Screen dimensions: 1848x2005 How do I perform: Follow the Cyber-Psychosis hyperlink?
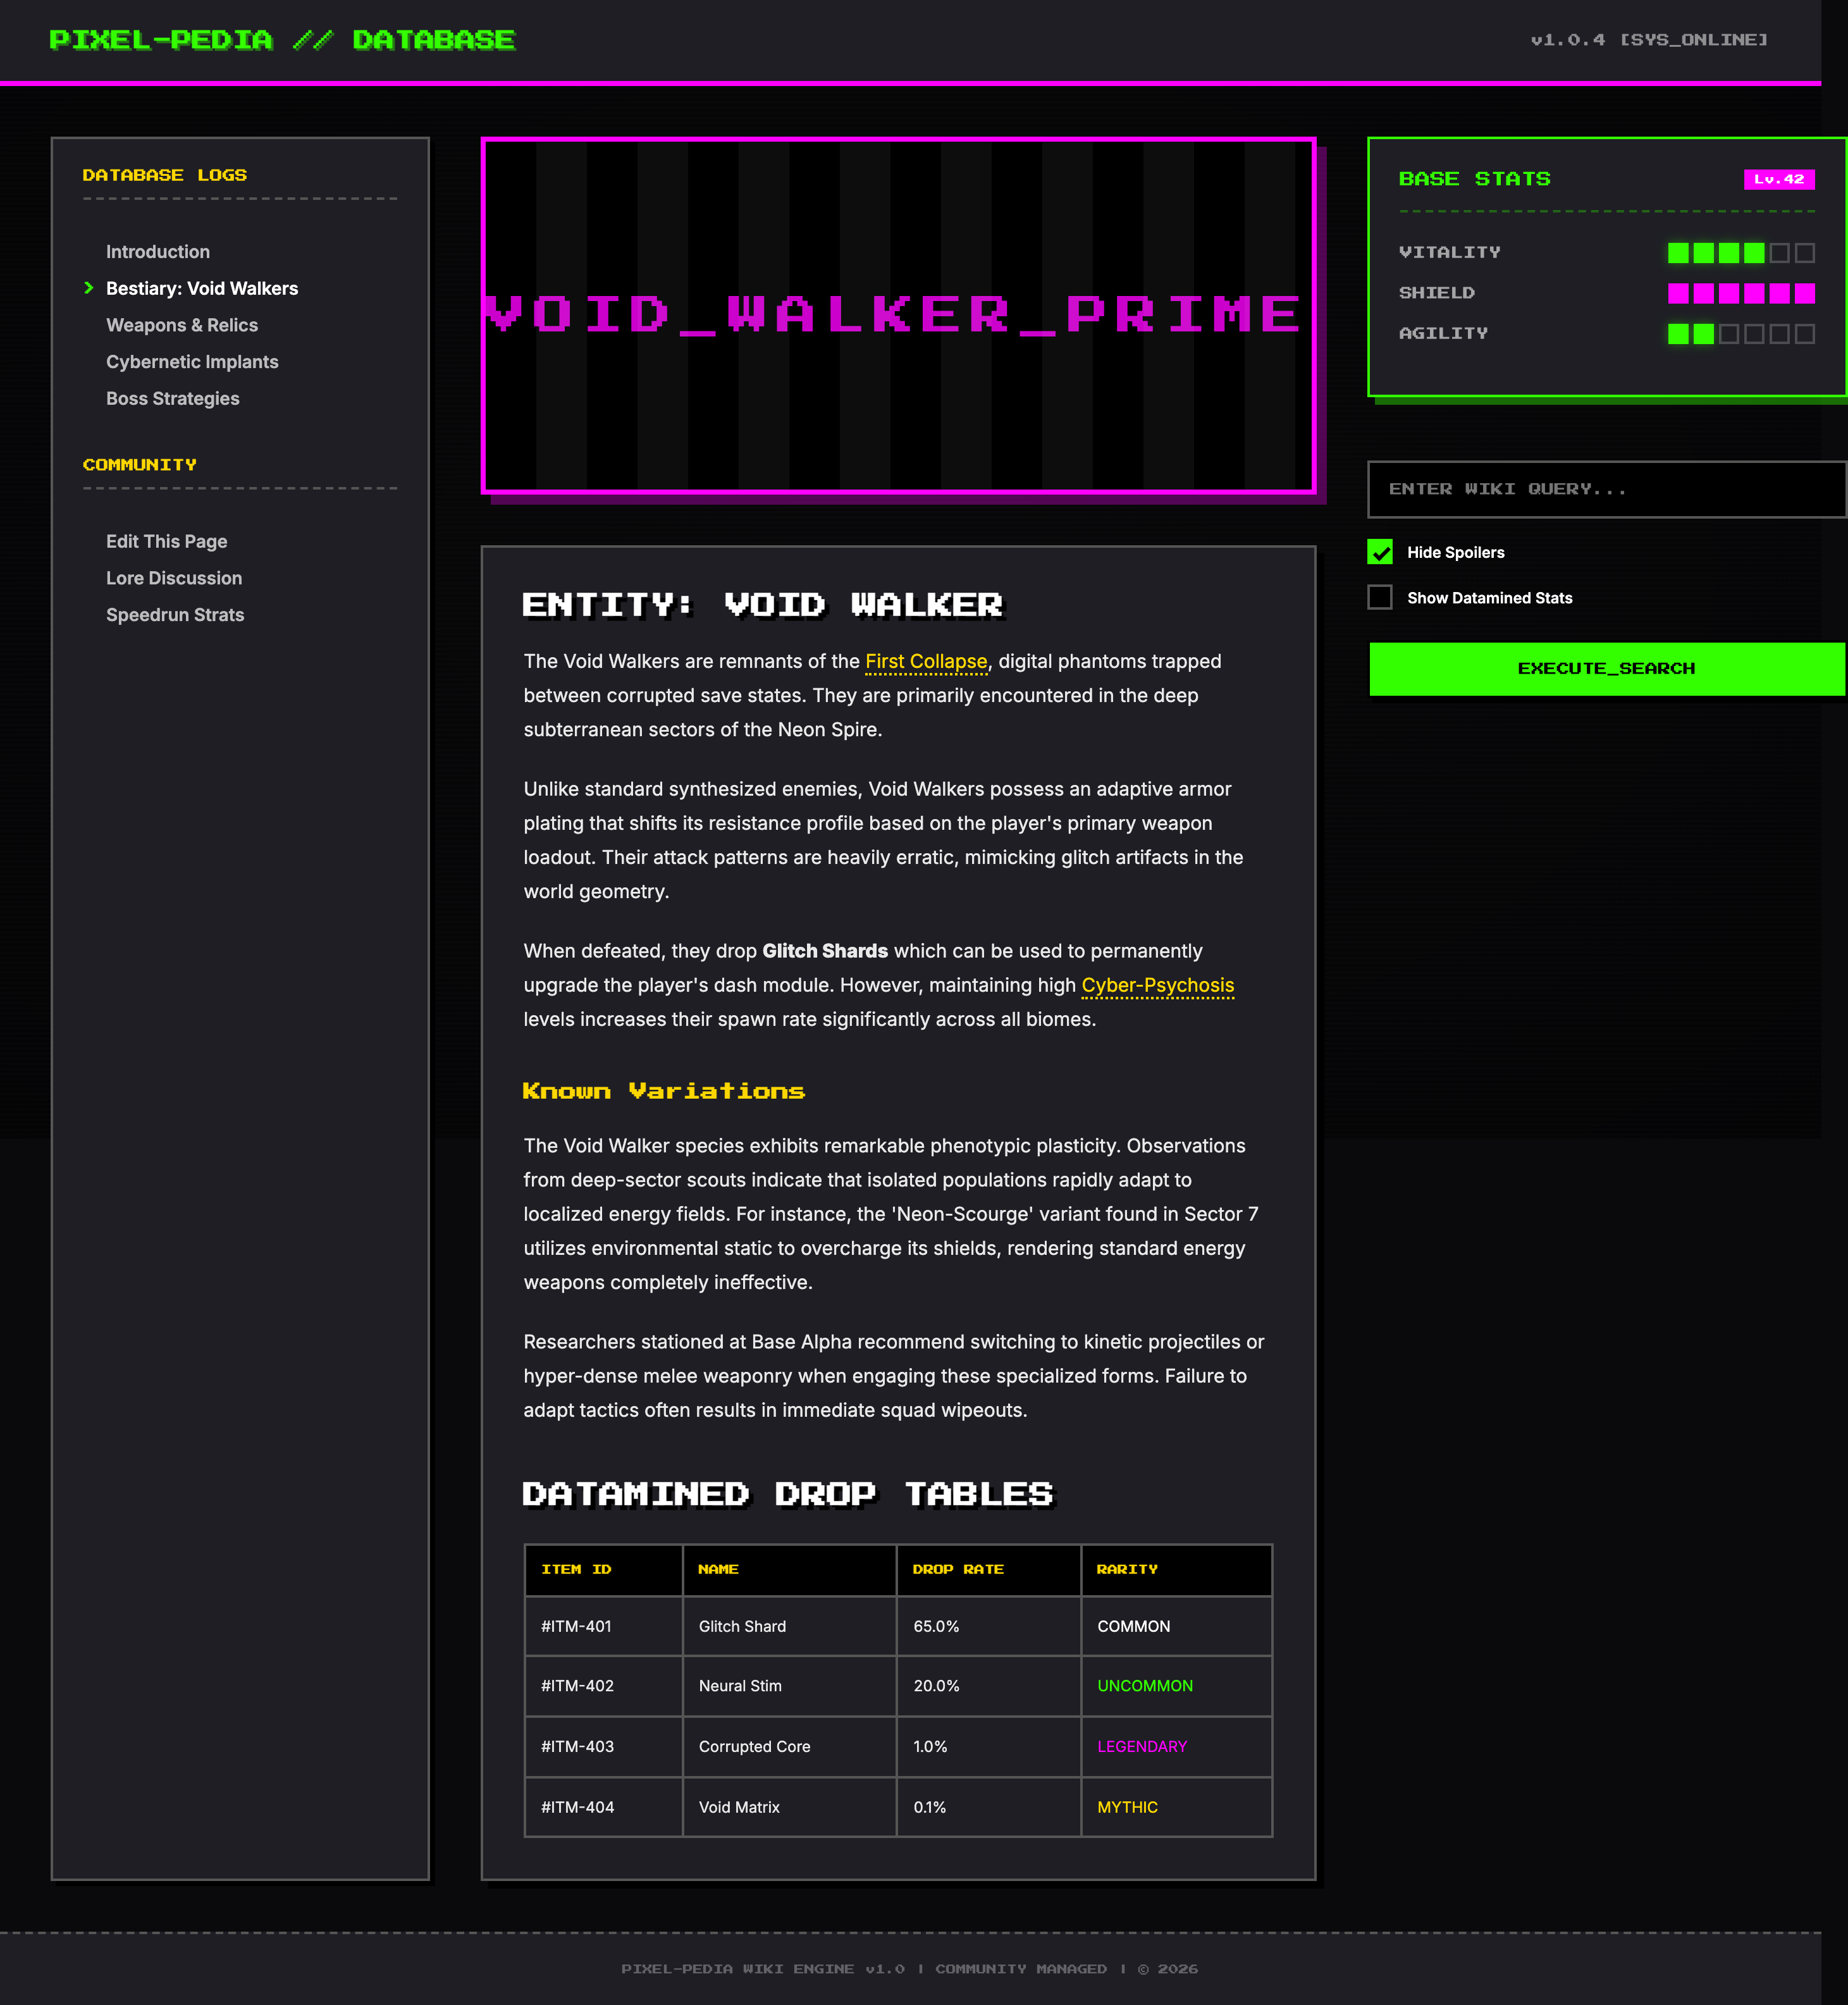click(1157, 986)
